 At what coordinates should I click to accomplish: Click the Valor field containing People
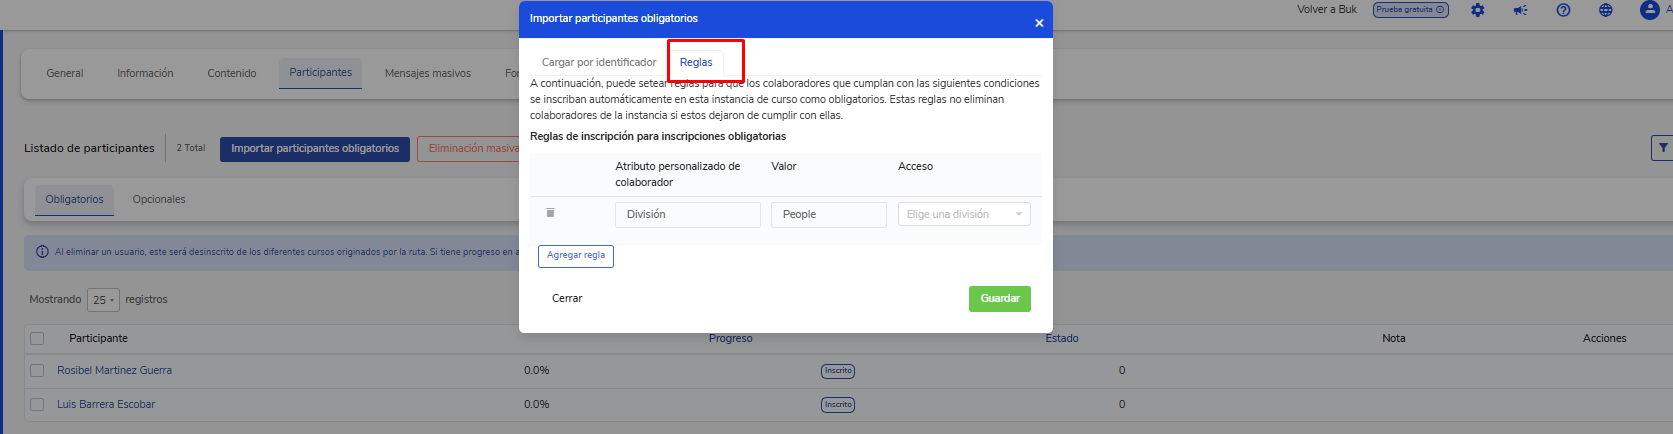[x=828, y=214]
